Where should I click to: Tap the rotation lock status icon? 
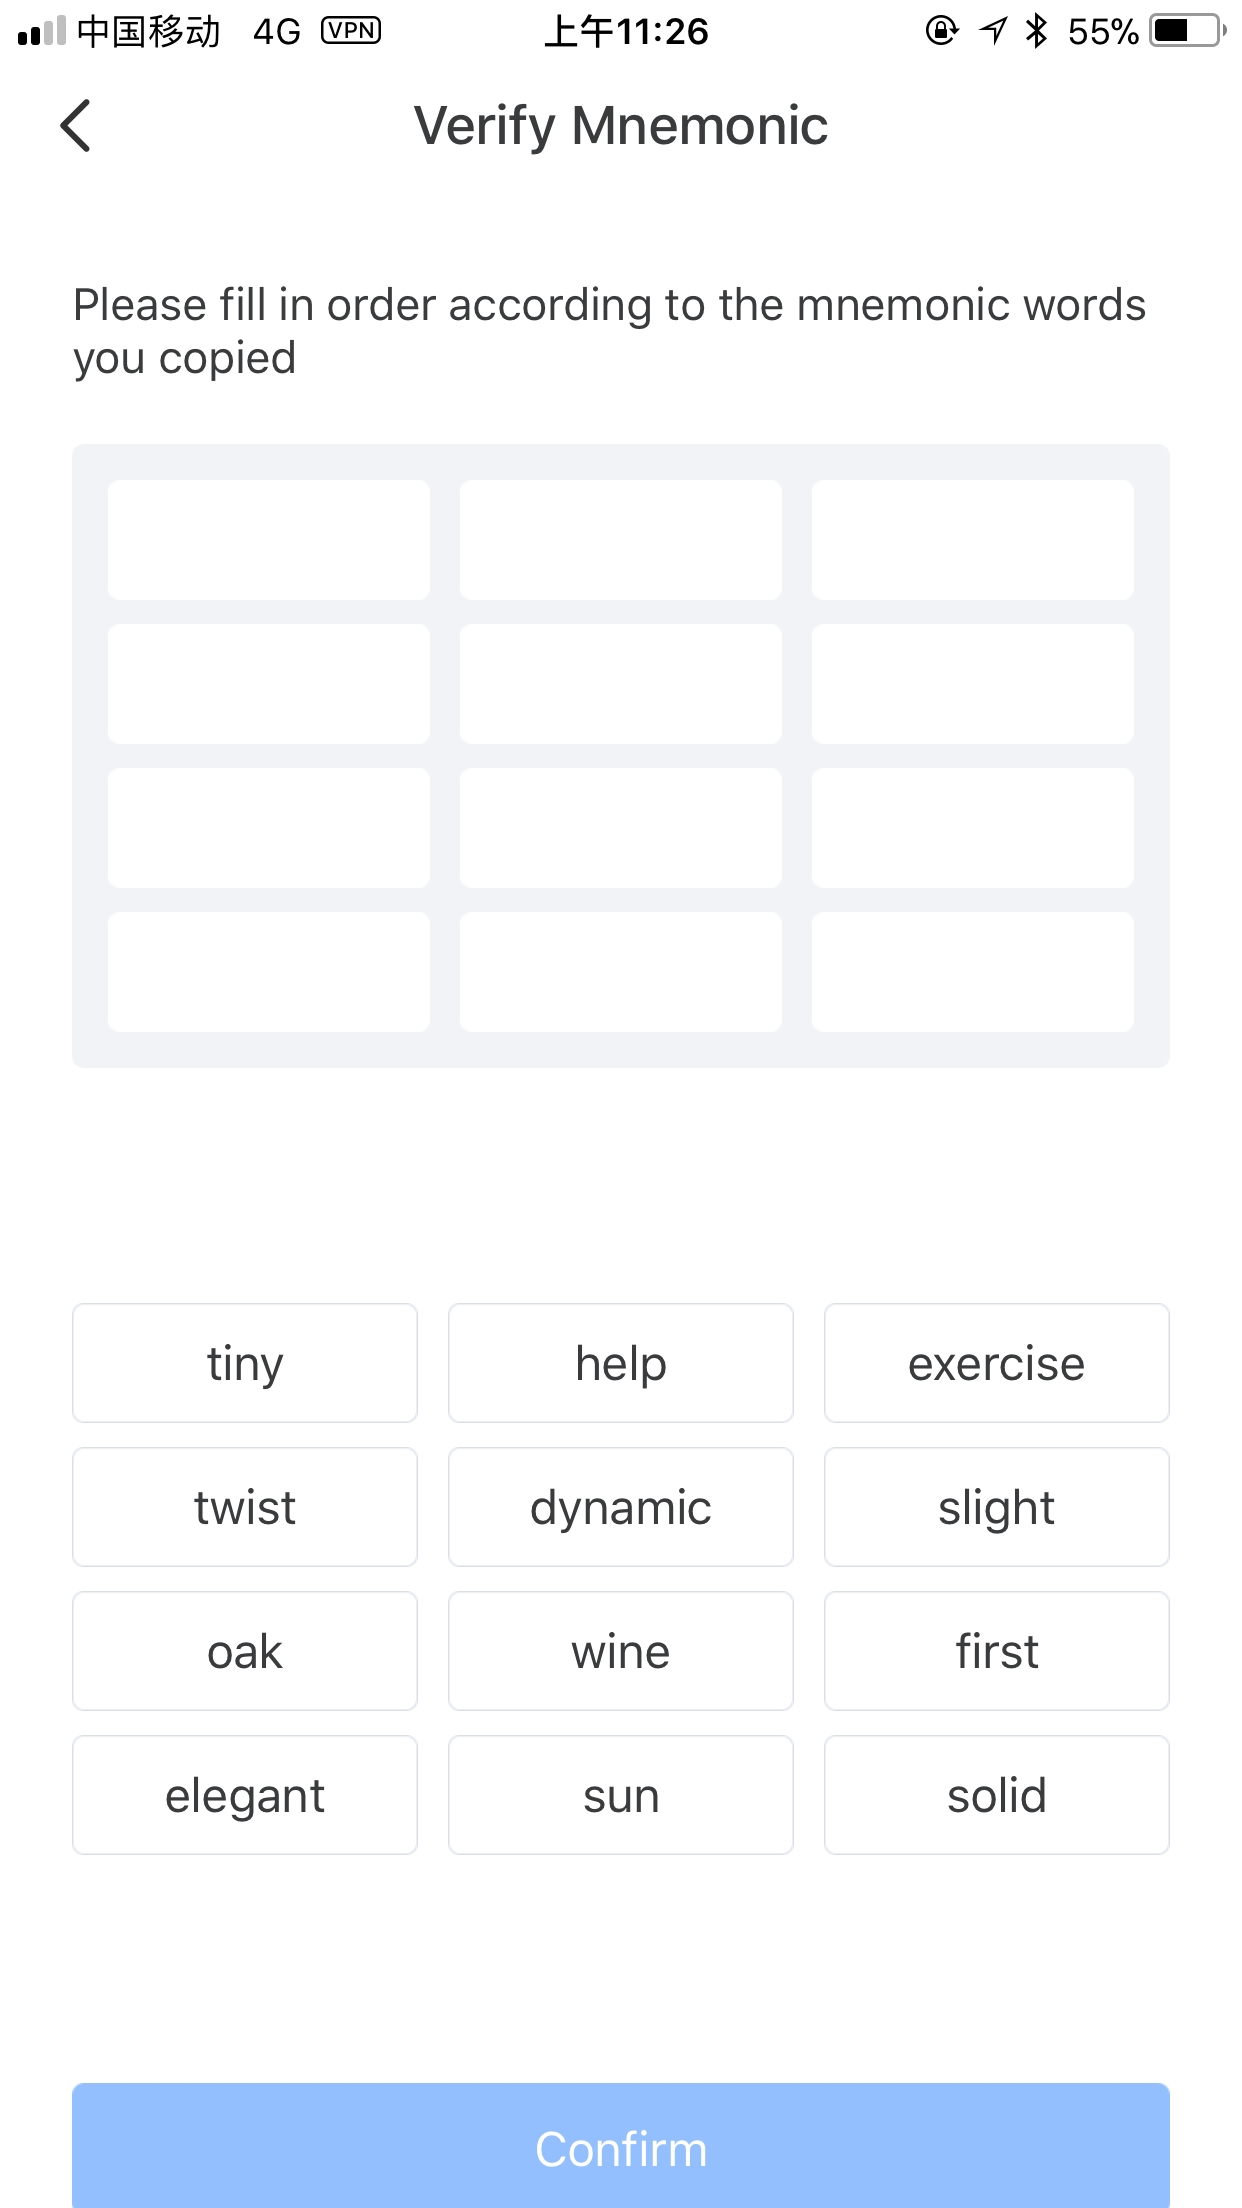click(x=941, y=31)
